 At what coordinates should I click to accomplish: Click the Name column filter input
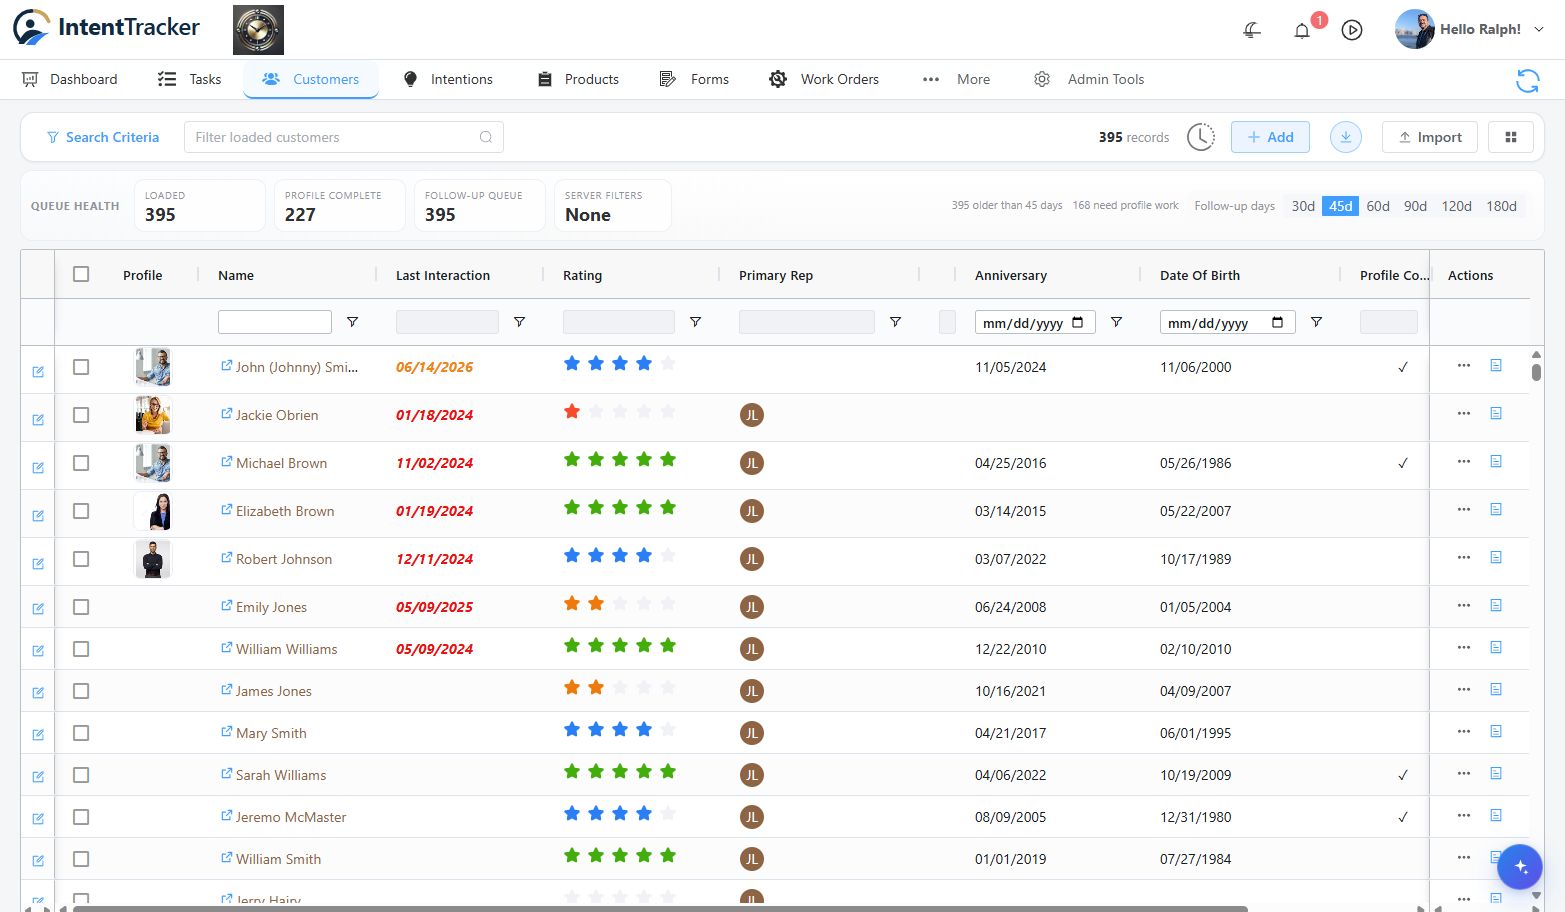(x=274, y=322)
